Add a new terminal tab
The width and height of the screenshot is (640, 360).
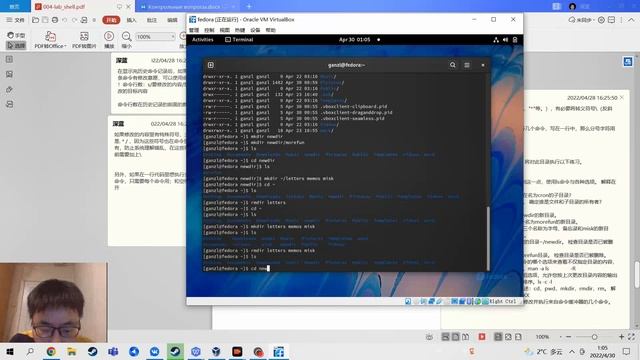click(x=211, y=65)
